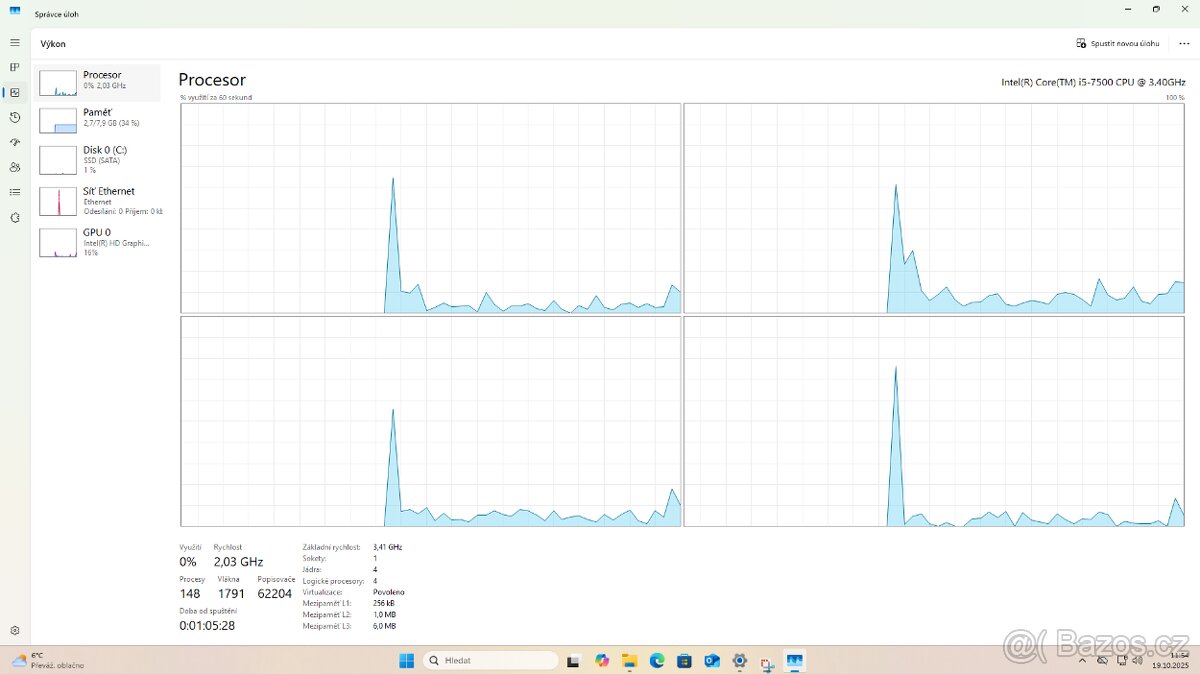
Task: Open the Users view in sidebar
Action: tap(14, 167)
